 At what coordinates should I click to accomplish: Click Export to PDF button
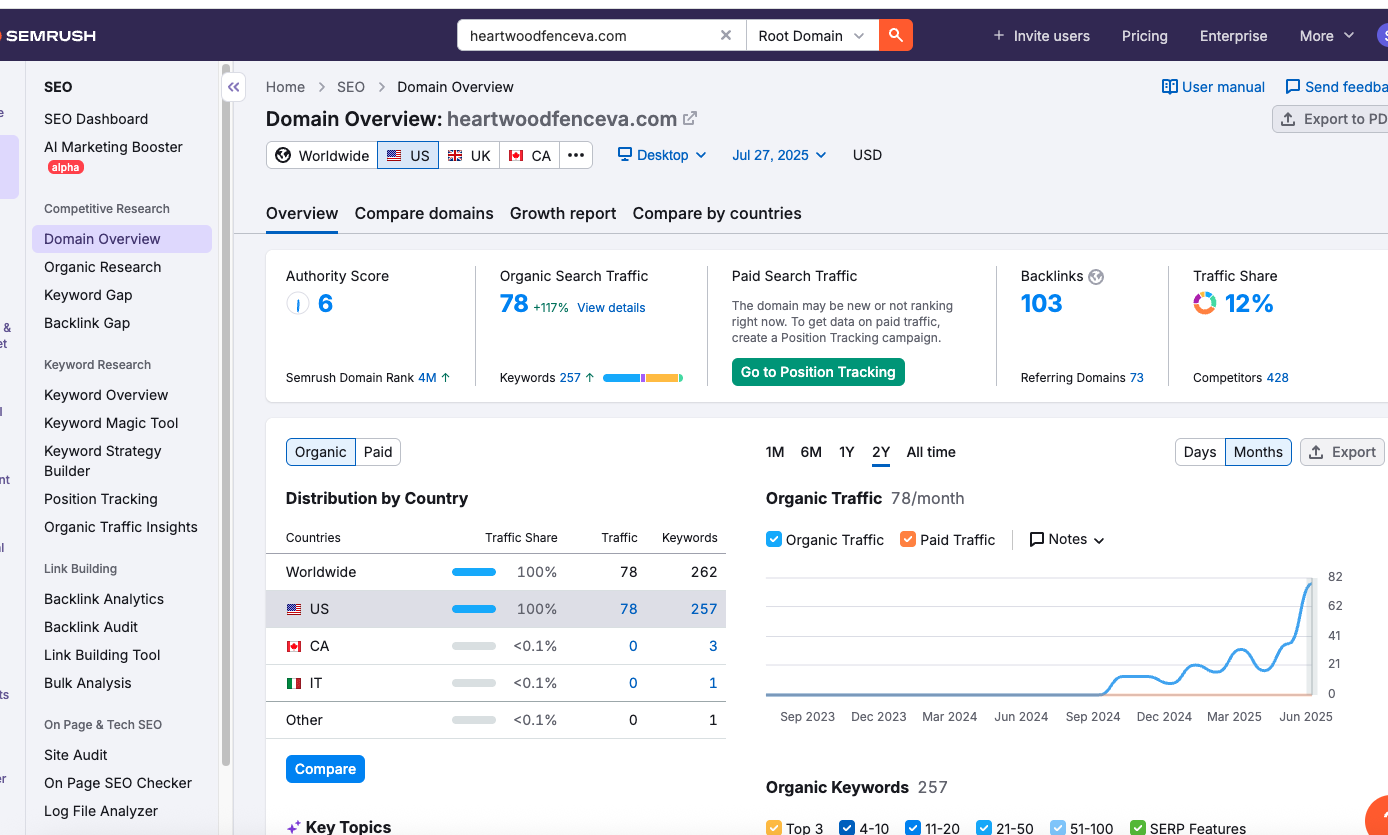[x=1330, y=119]
